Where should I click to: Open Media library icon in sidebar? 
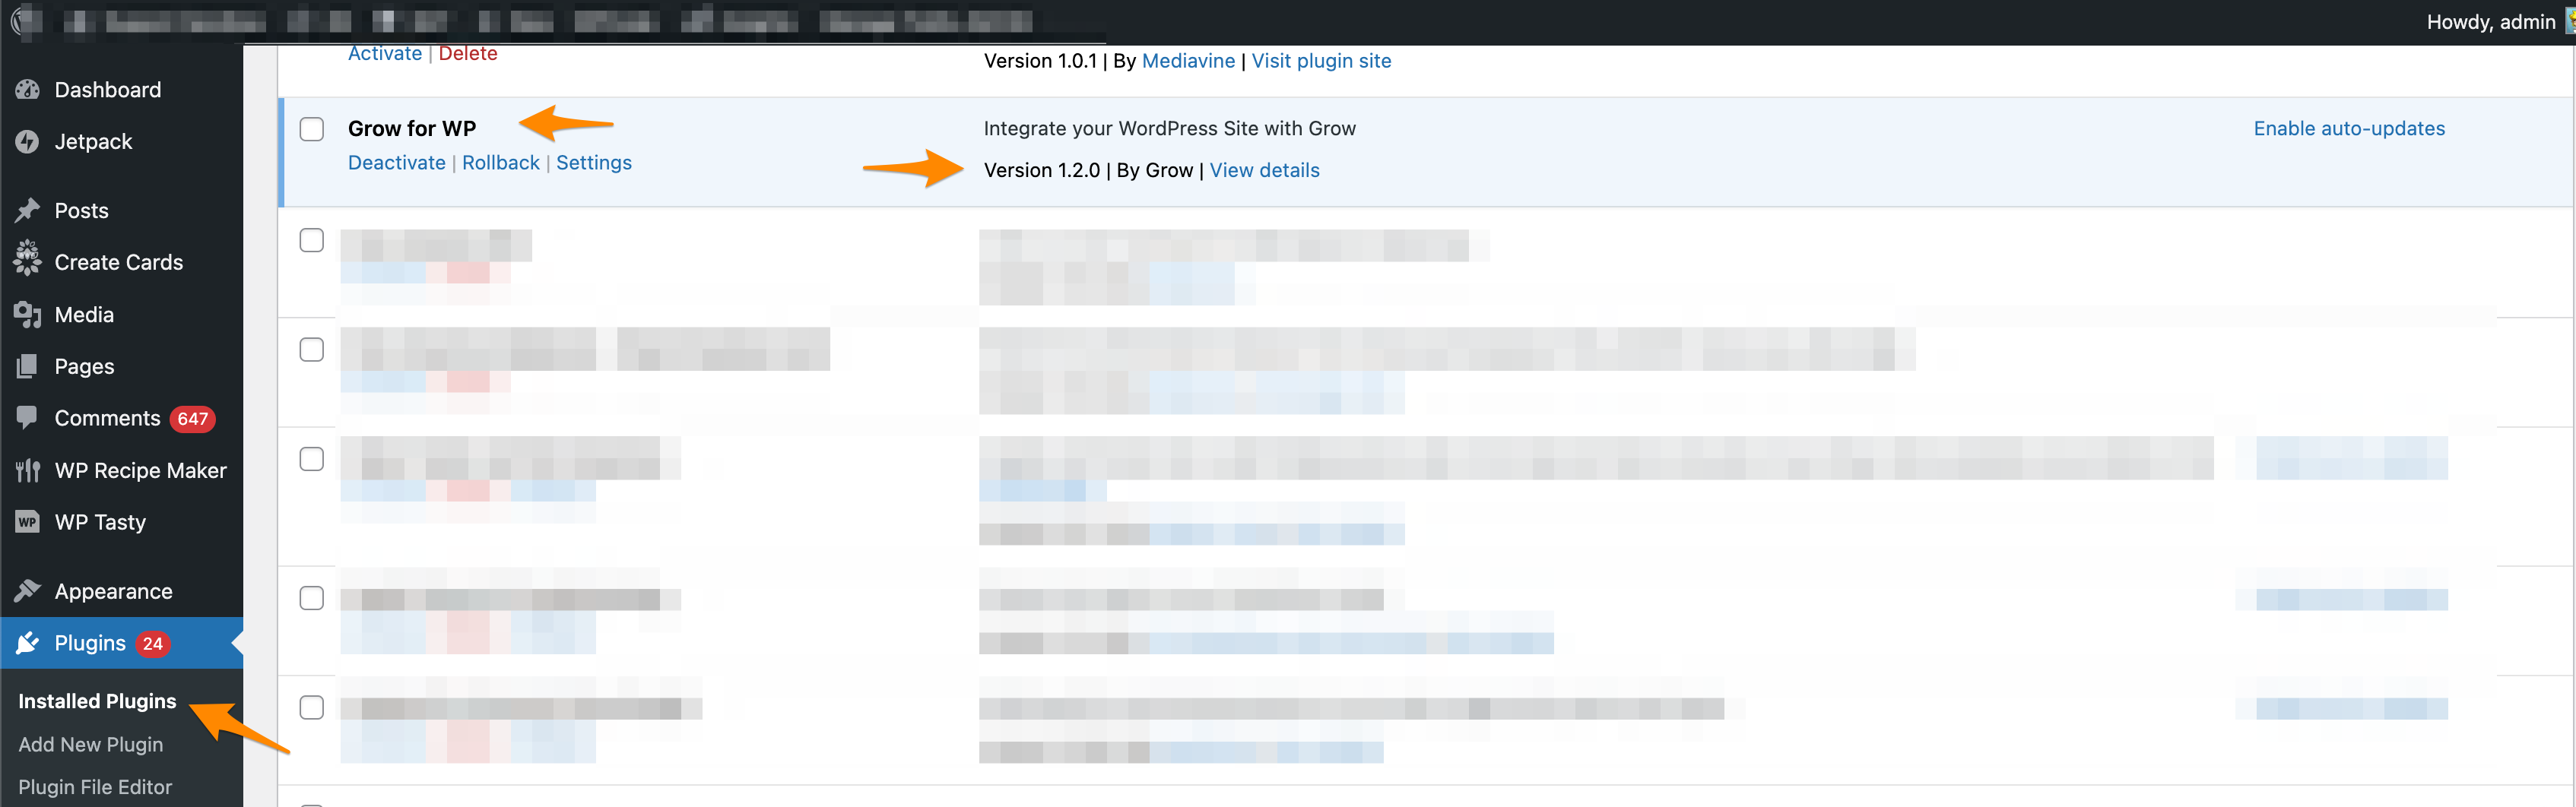pyautogui.click(x=28, y=315)
